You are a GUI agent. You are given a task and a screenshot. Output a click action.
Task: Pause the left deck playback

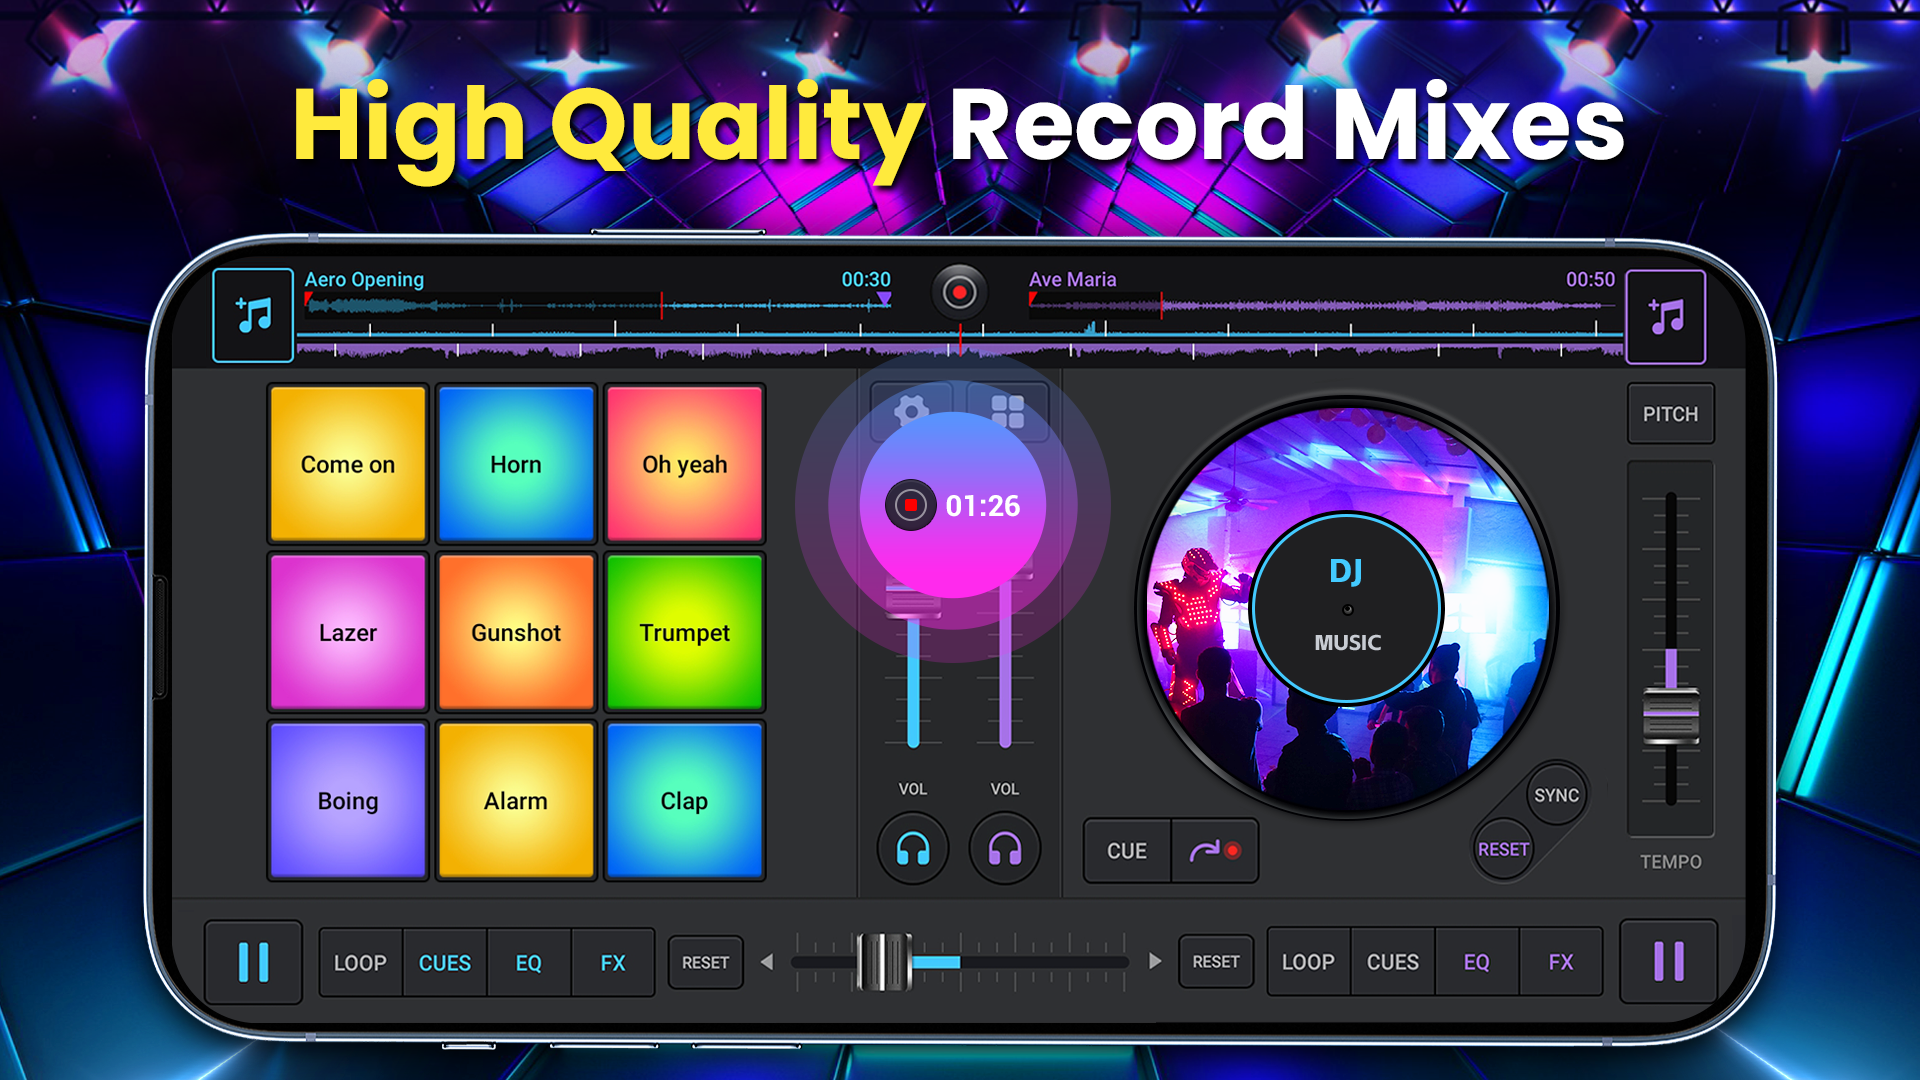click(253, 962)
